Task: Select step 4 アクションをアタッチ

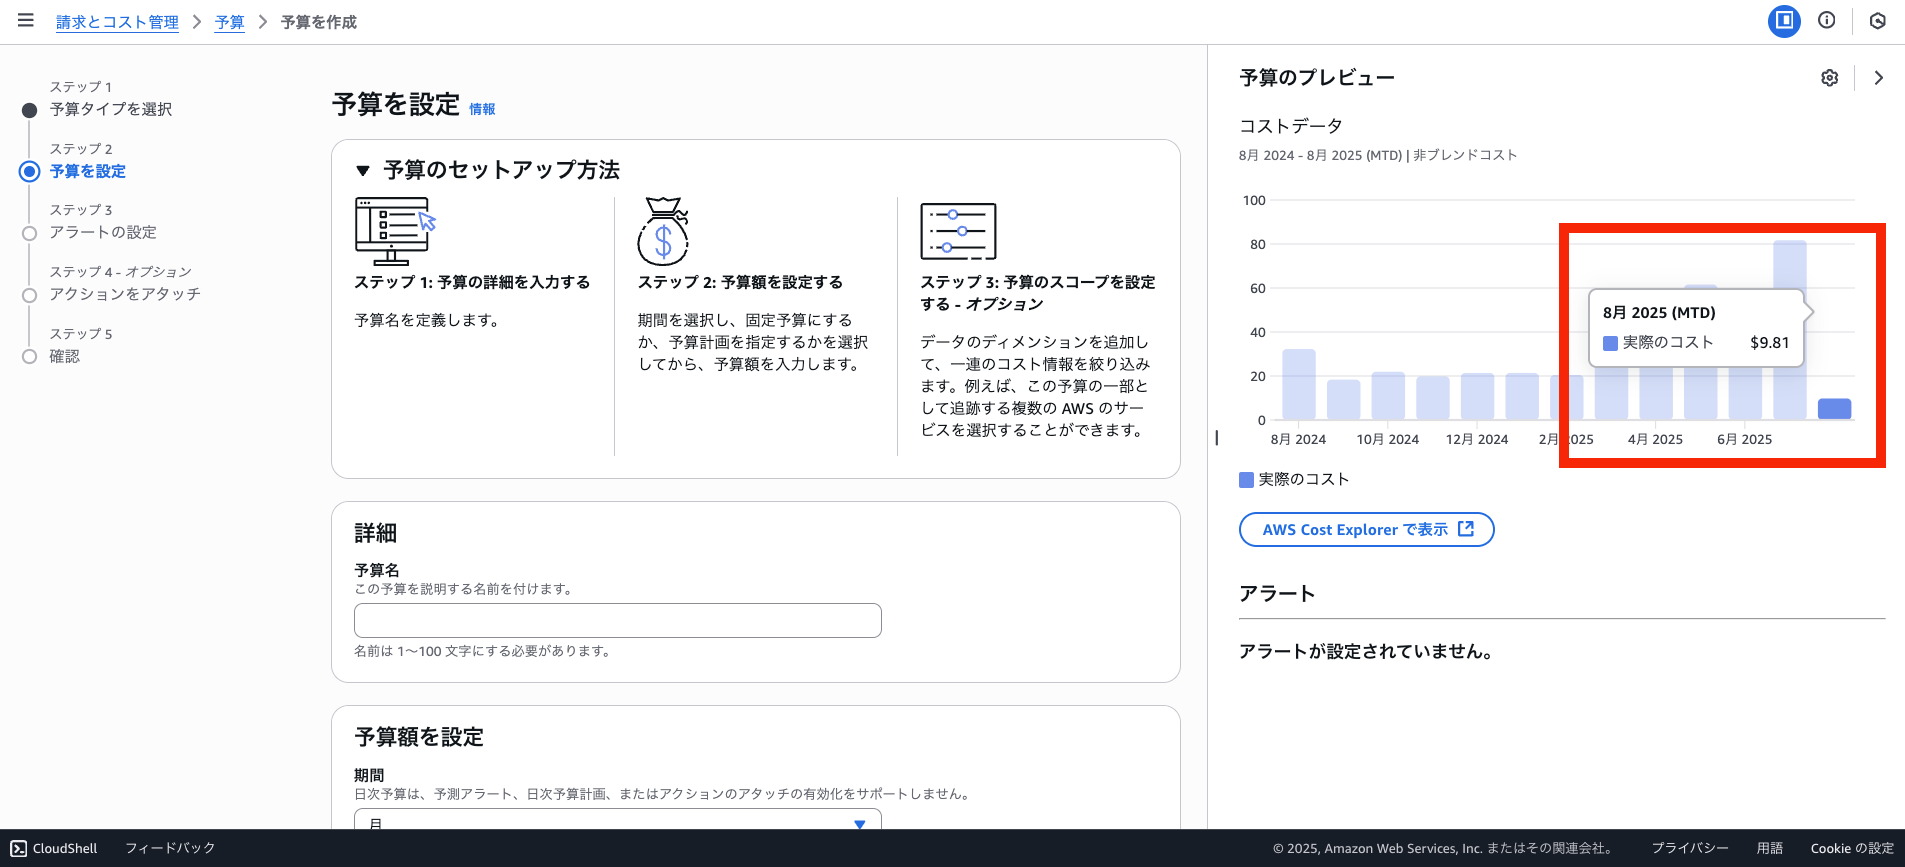Action: pyautogui.click(x=125, y=294)
